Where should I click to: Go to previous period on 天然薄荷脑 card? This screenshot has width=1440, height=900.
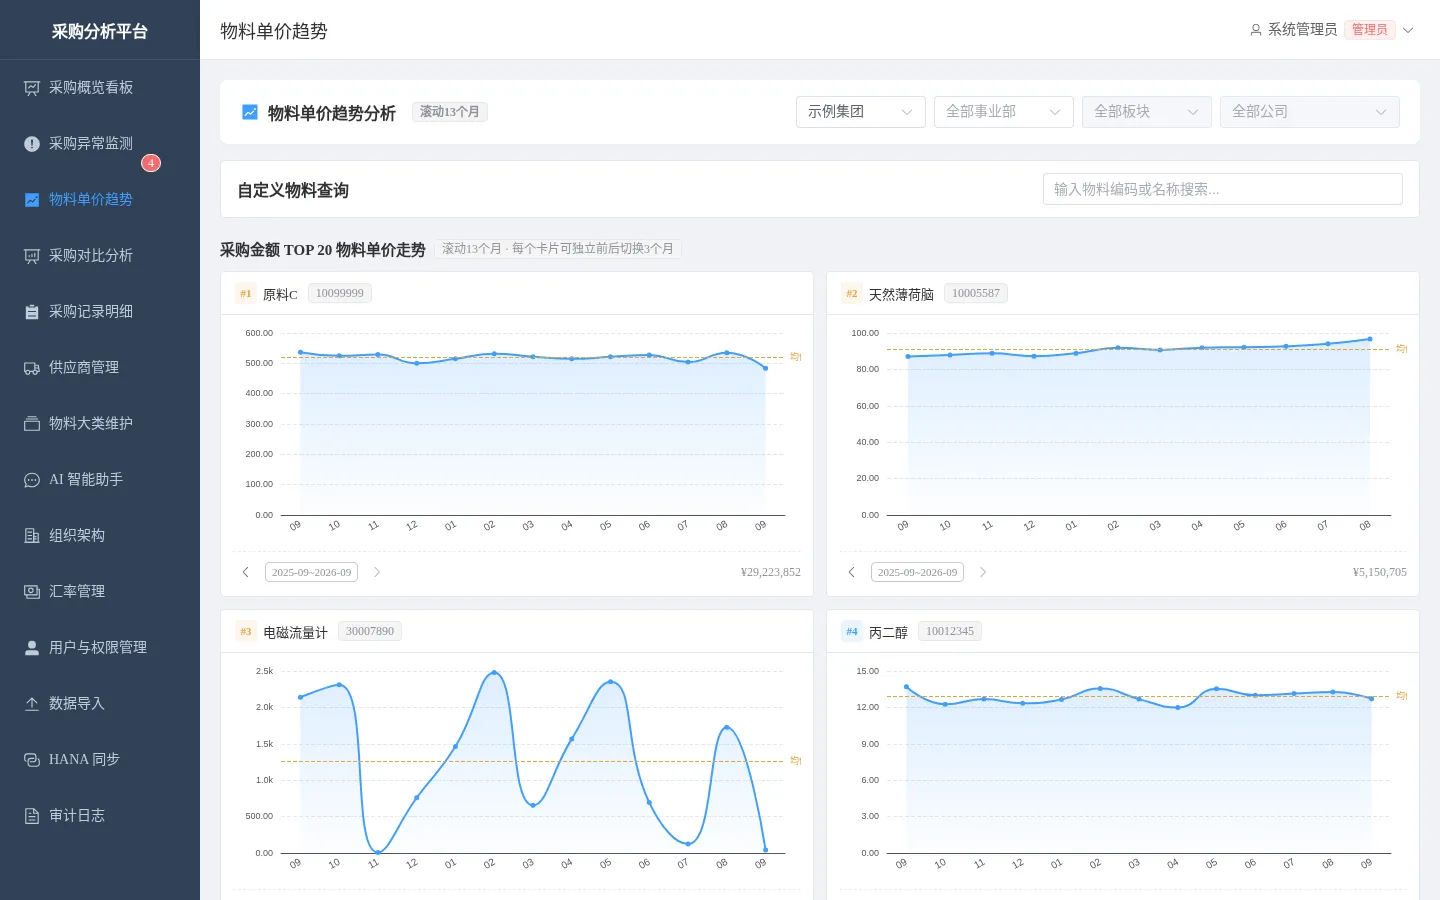tap(852, 572)
